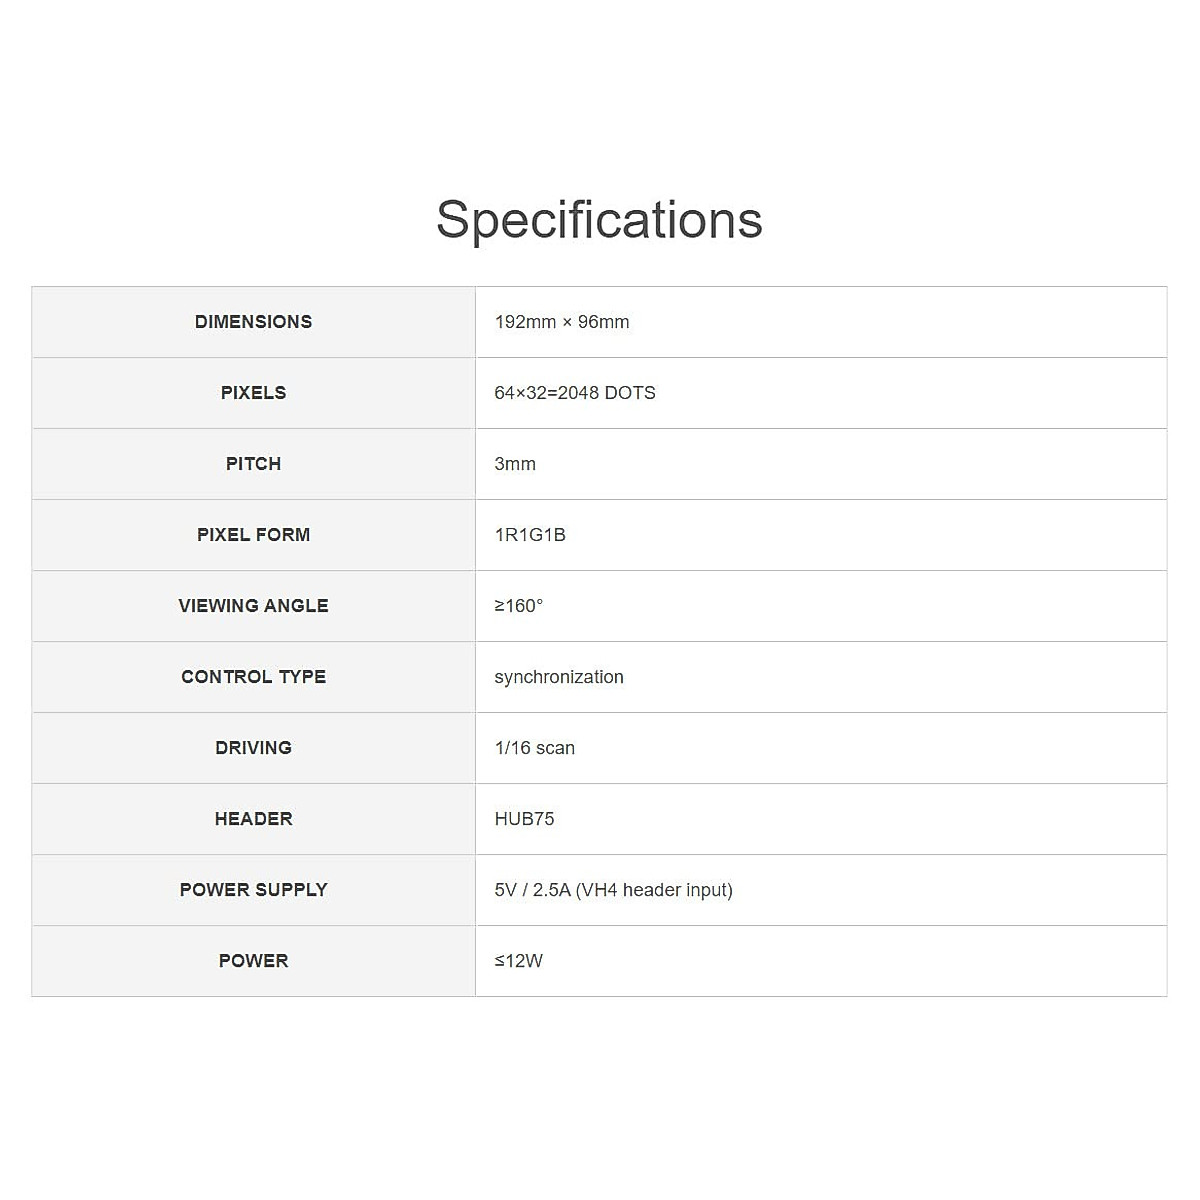
Task: Click the 1R1G1B value text
Action: [x=530, y=535]
